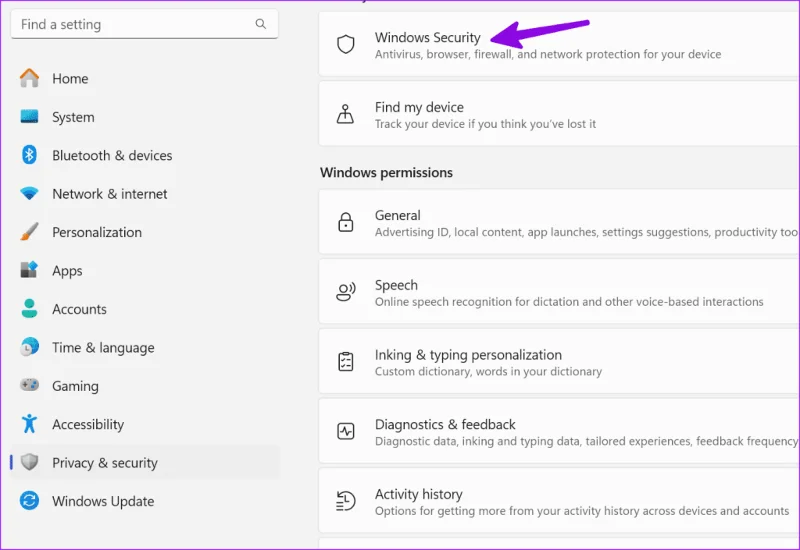Click 'Track your device' description text

(485, 124)
